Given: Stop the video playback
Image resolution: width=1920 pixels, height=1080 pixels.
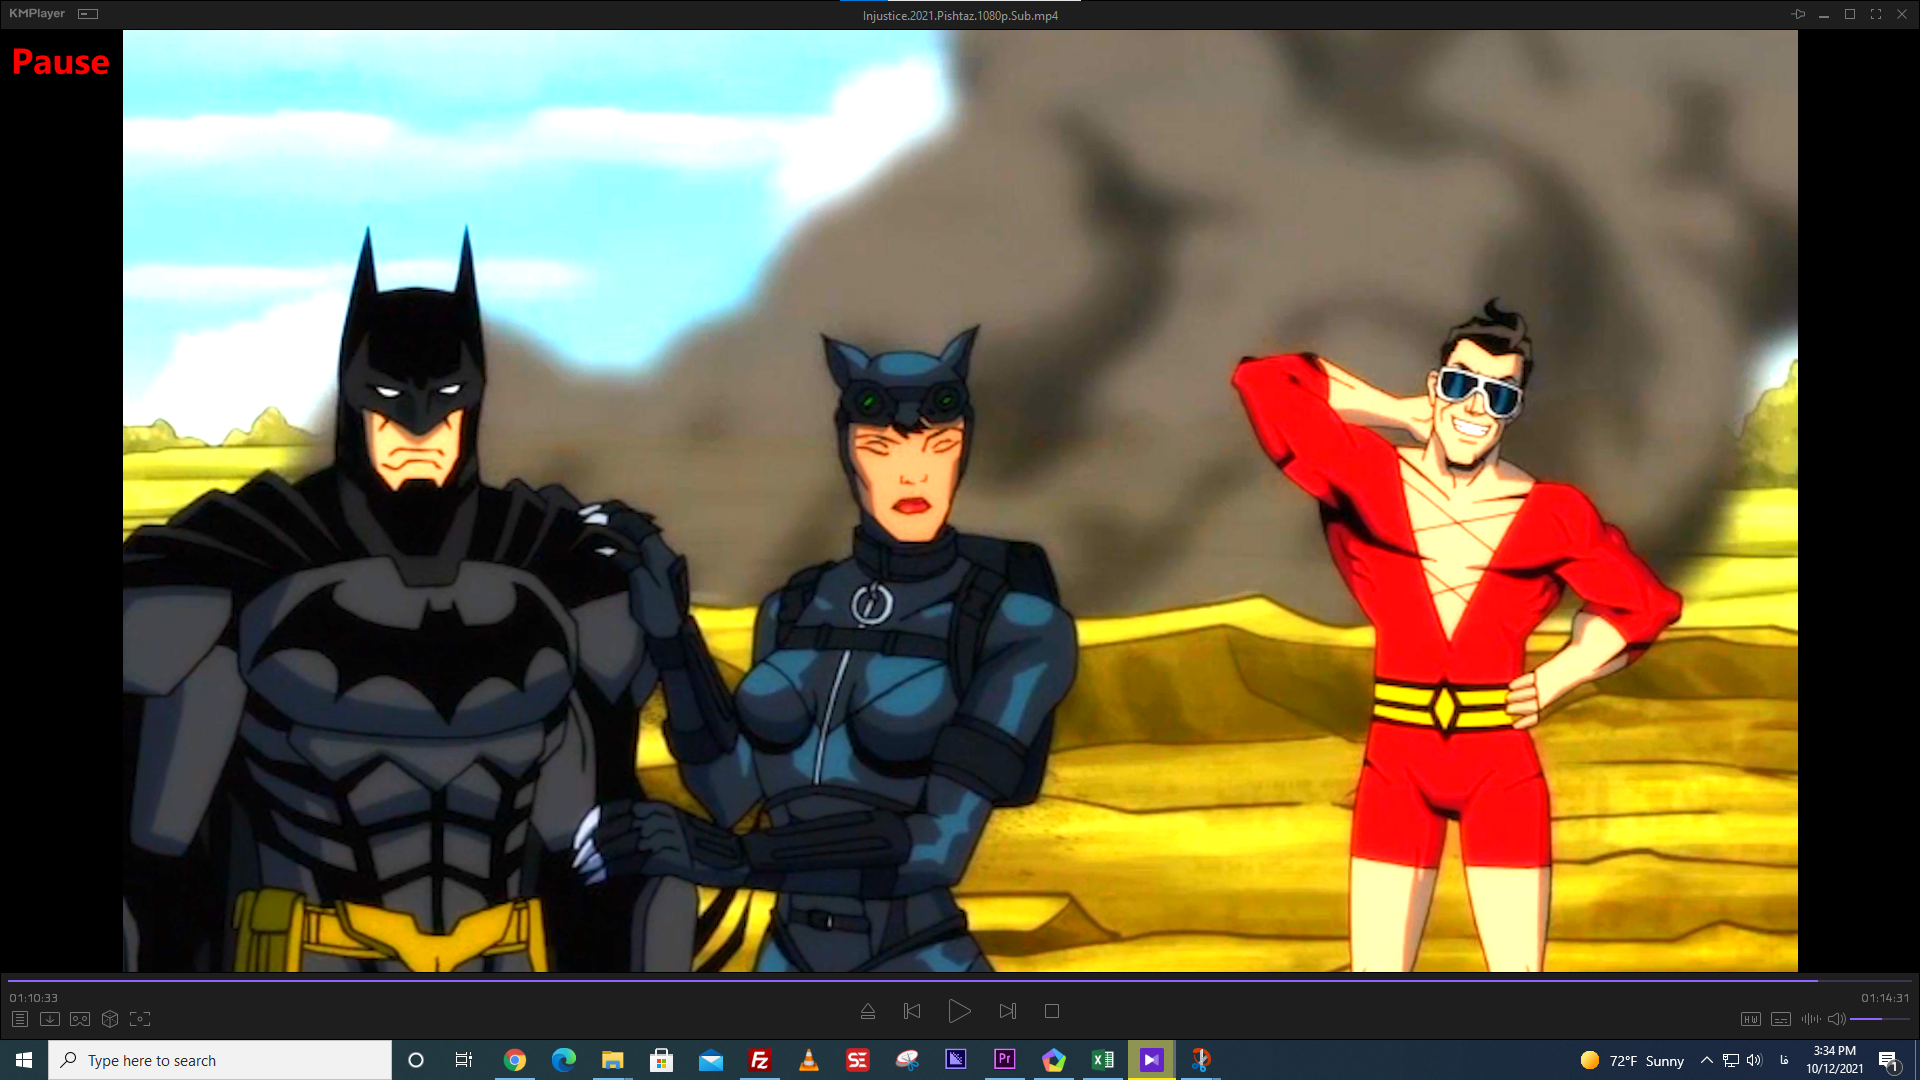Looking at the screenshot, I should 1052,1011.
